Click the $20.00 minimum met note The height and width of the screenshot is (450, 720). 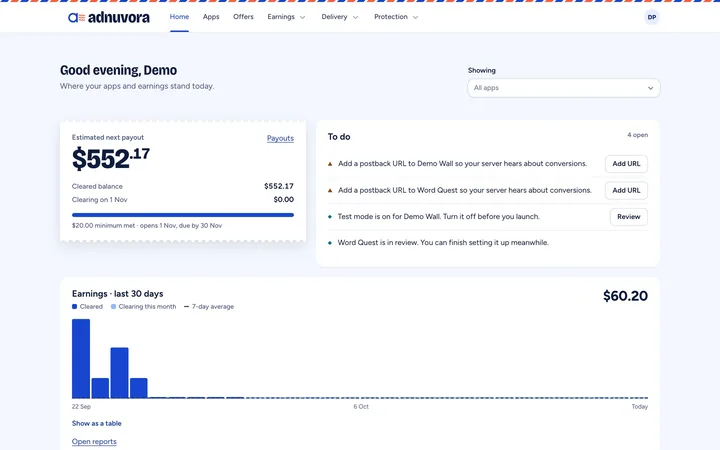pyautogui.click(x=147, y=225)
